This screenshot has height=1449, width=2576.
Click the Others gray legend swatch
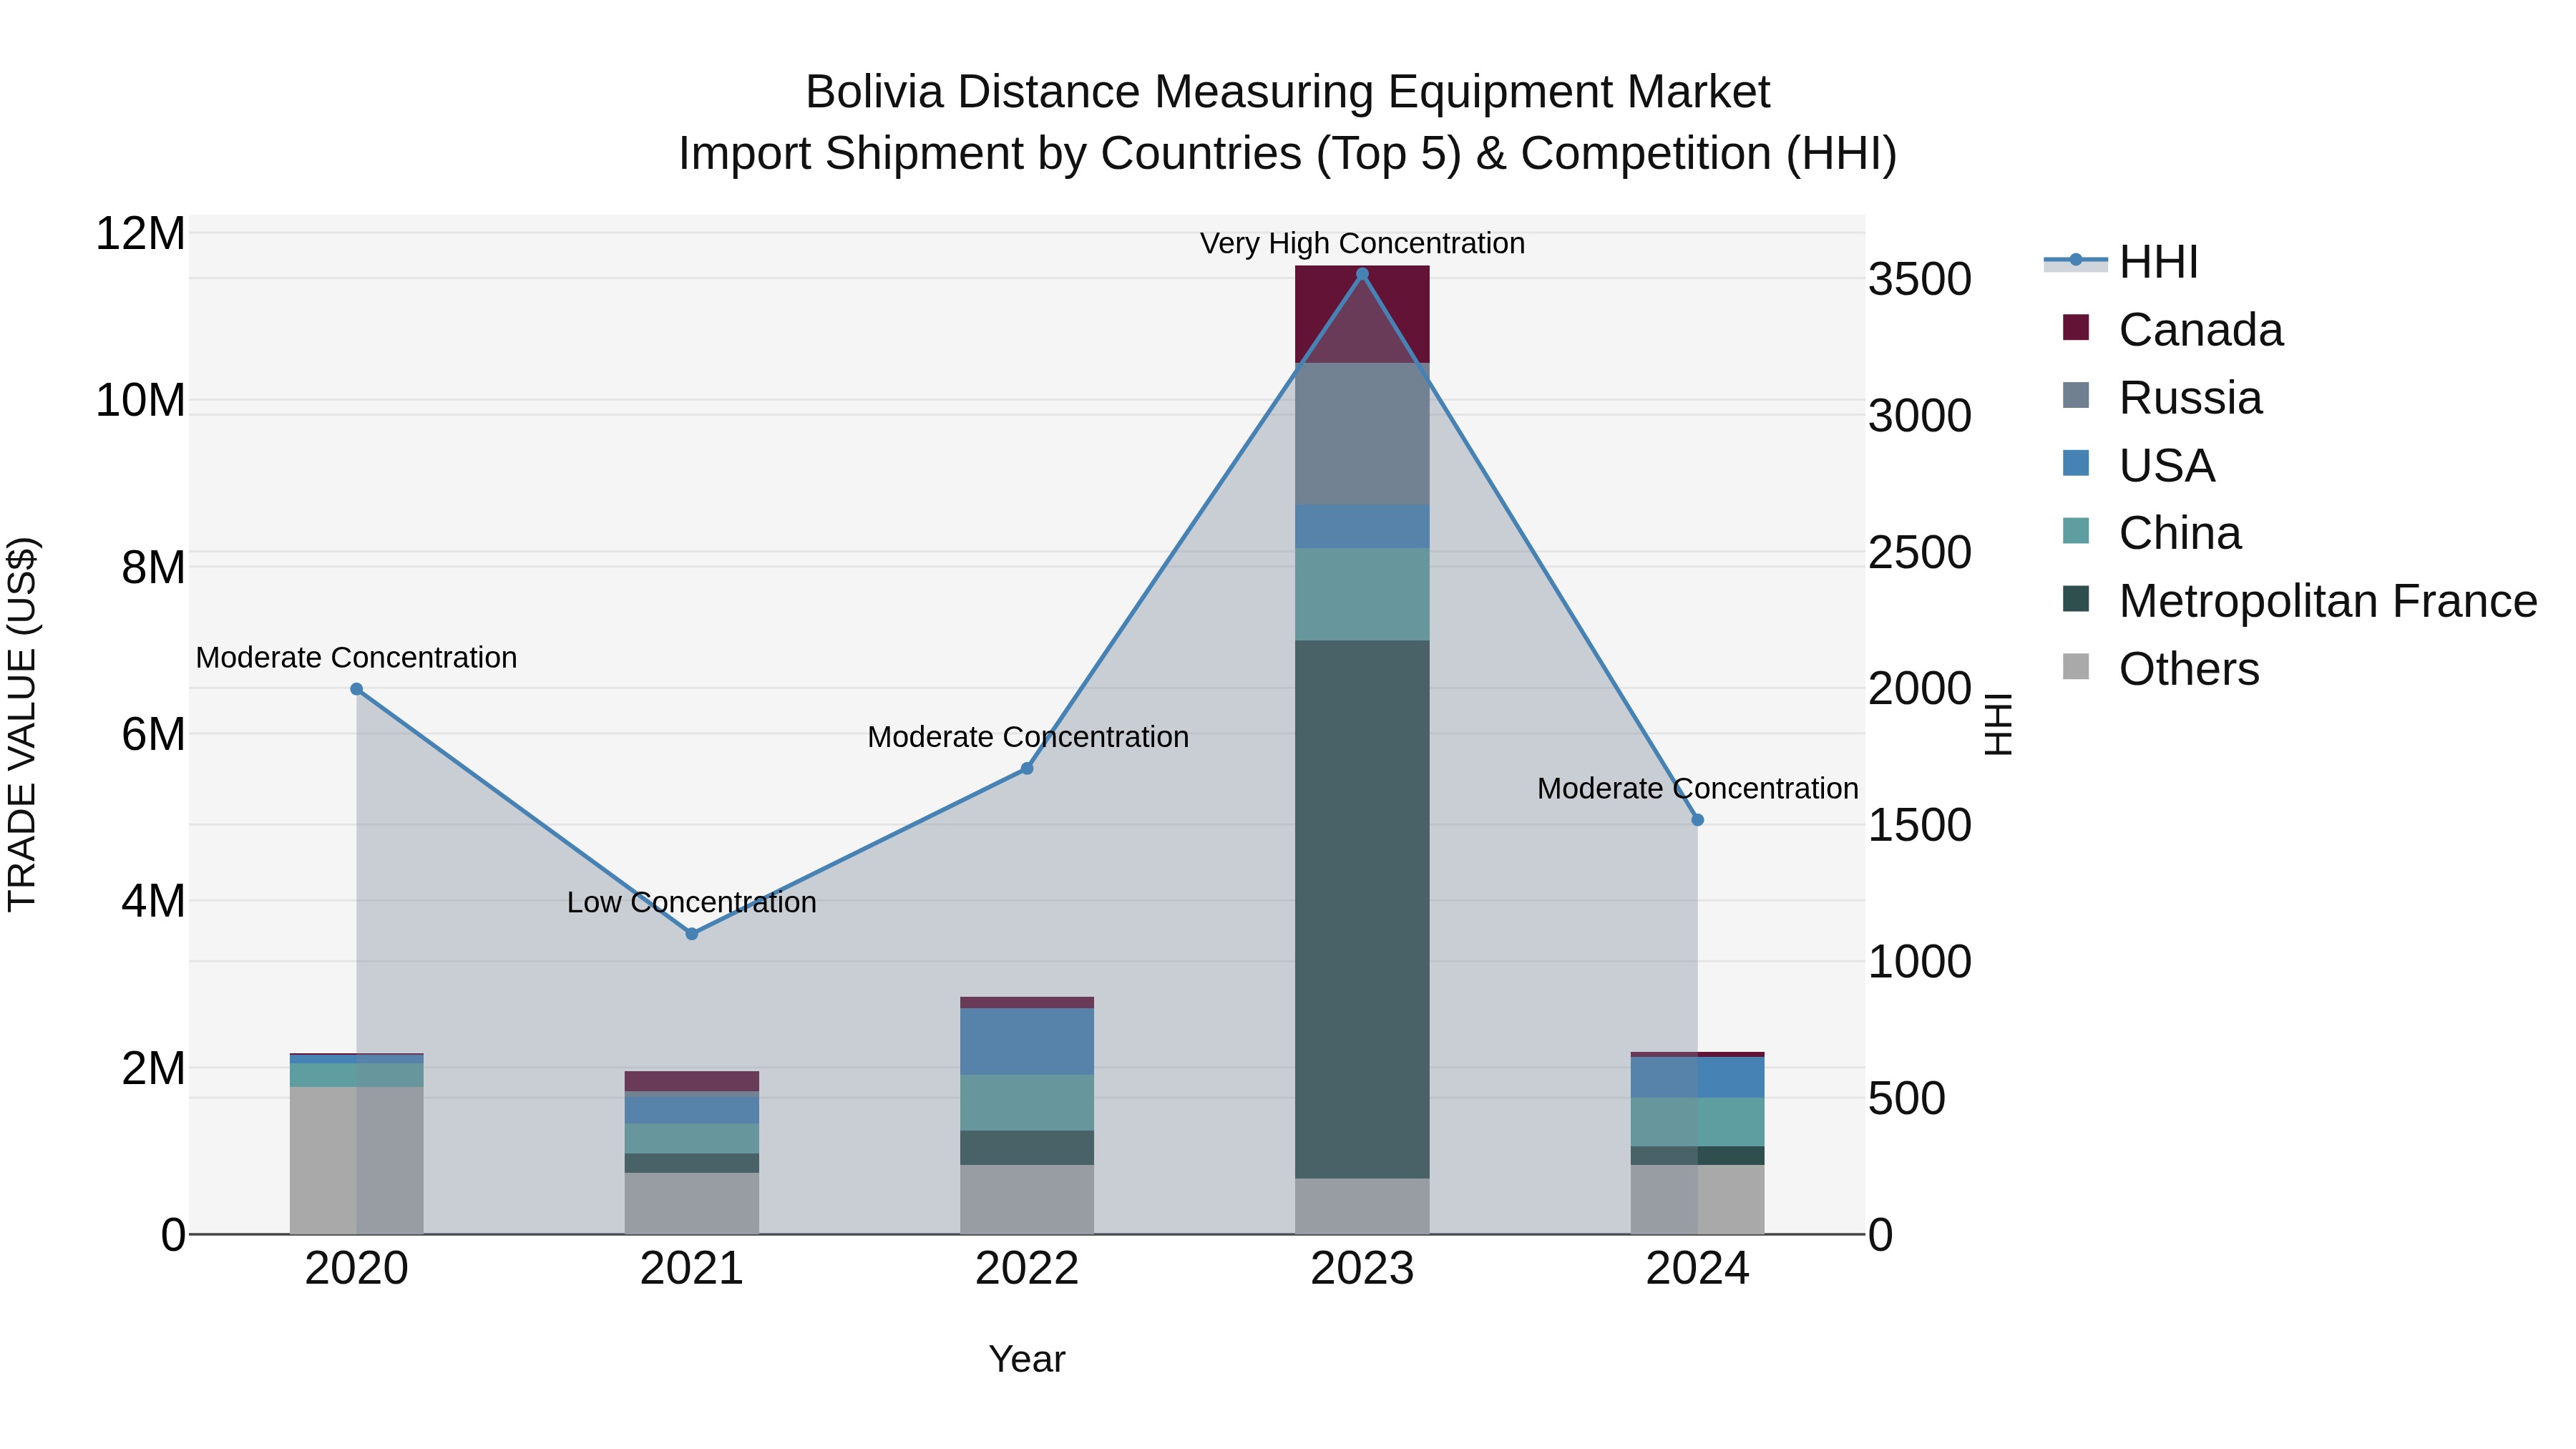(x=2076, y=666)
